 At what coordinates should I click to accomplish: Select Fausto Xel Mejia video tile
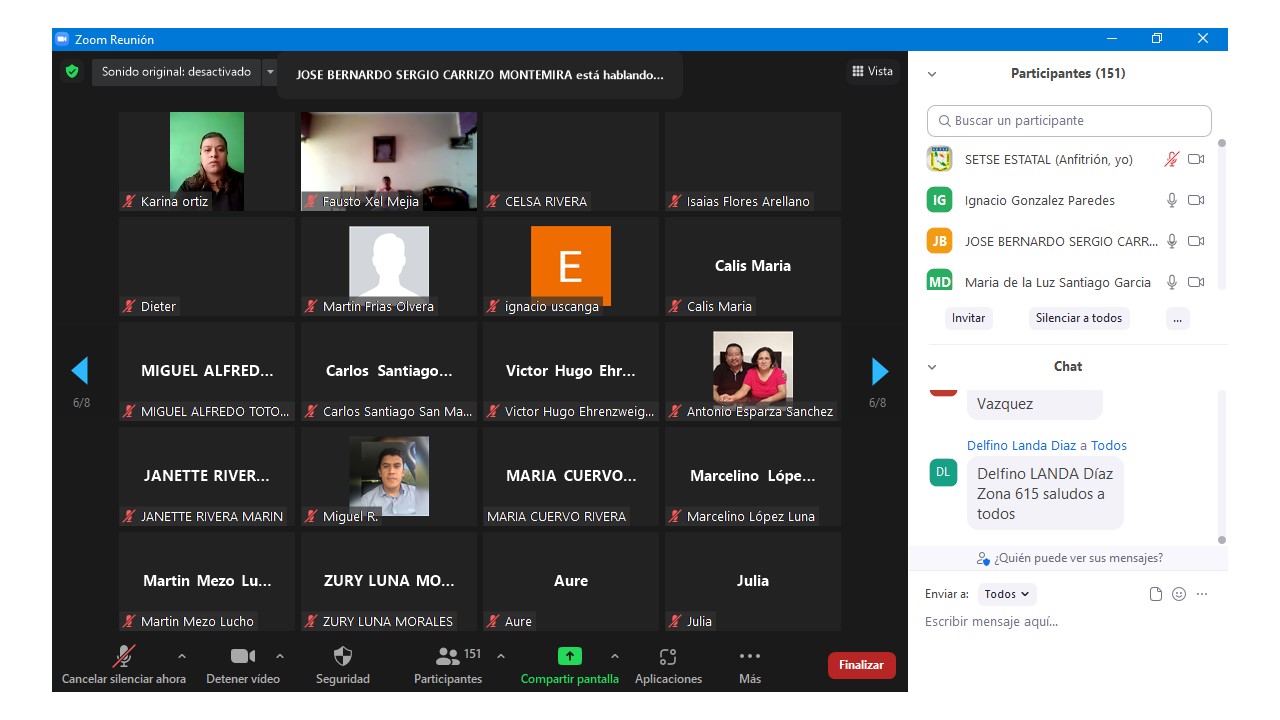389,161
